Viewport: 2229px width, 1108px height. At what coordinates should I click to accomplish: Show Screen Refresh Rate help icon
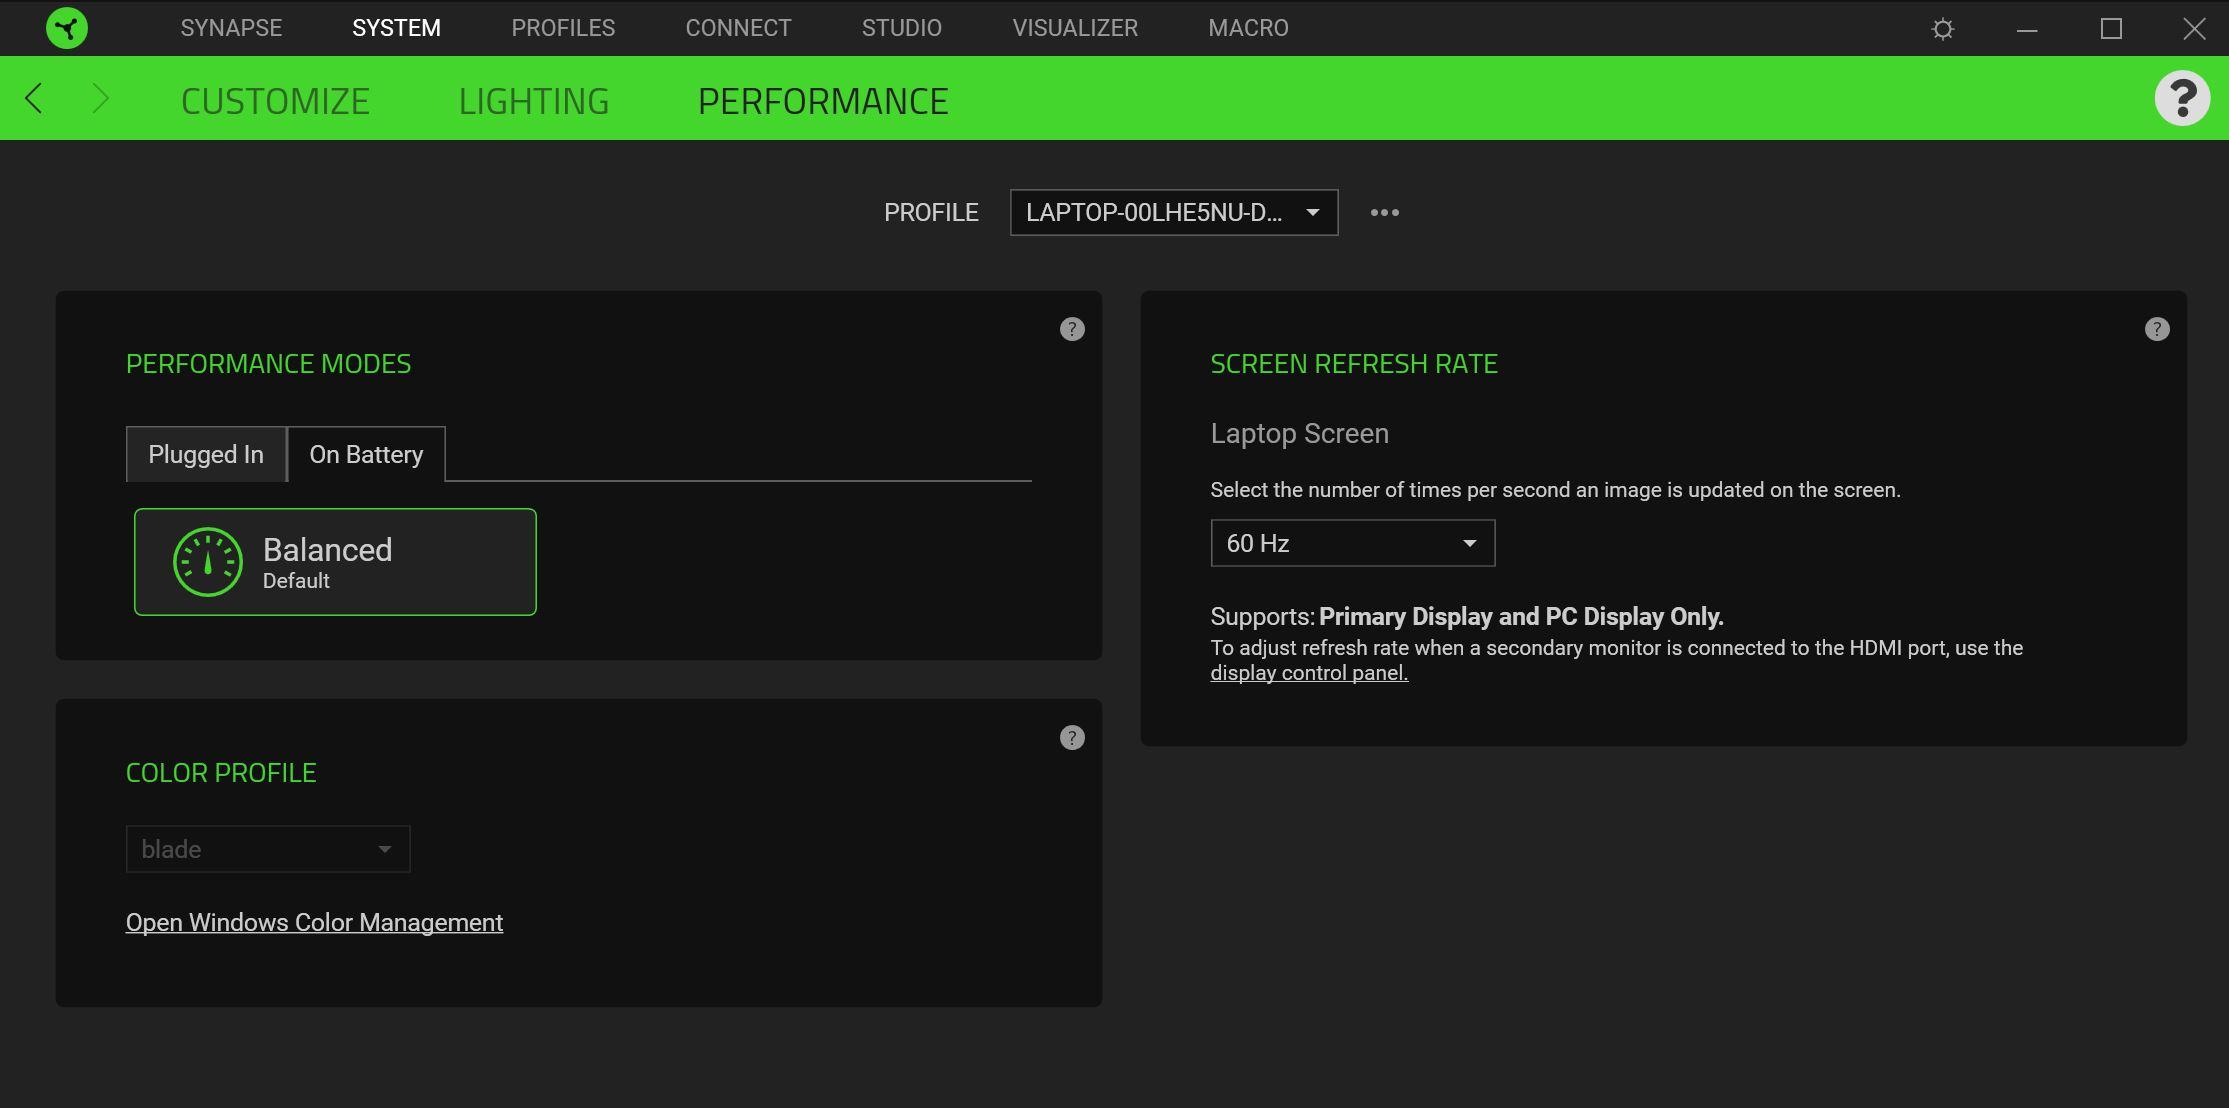click(2157, 329)
